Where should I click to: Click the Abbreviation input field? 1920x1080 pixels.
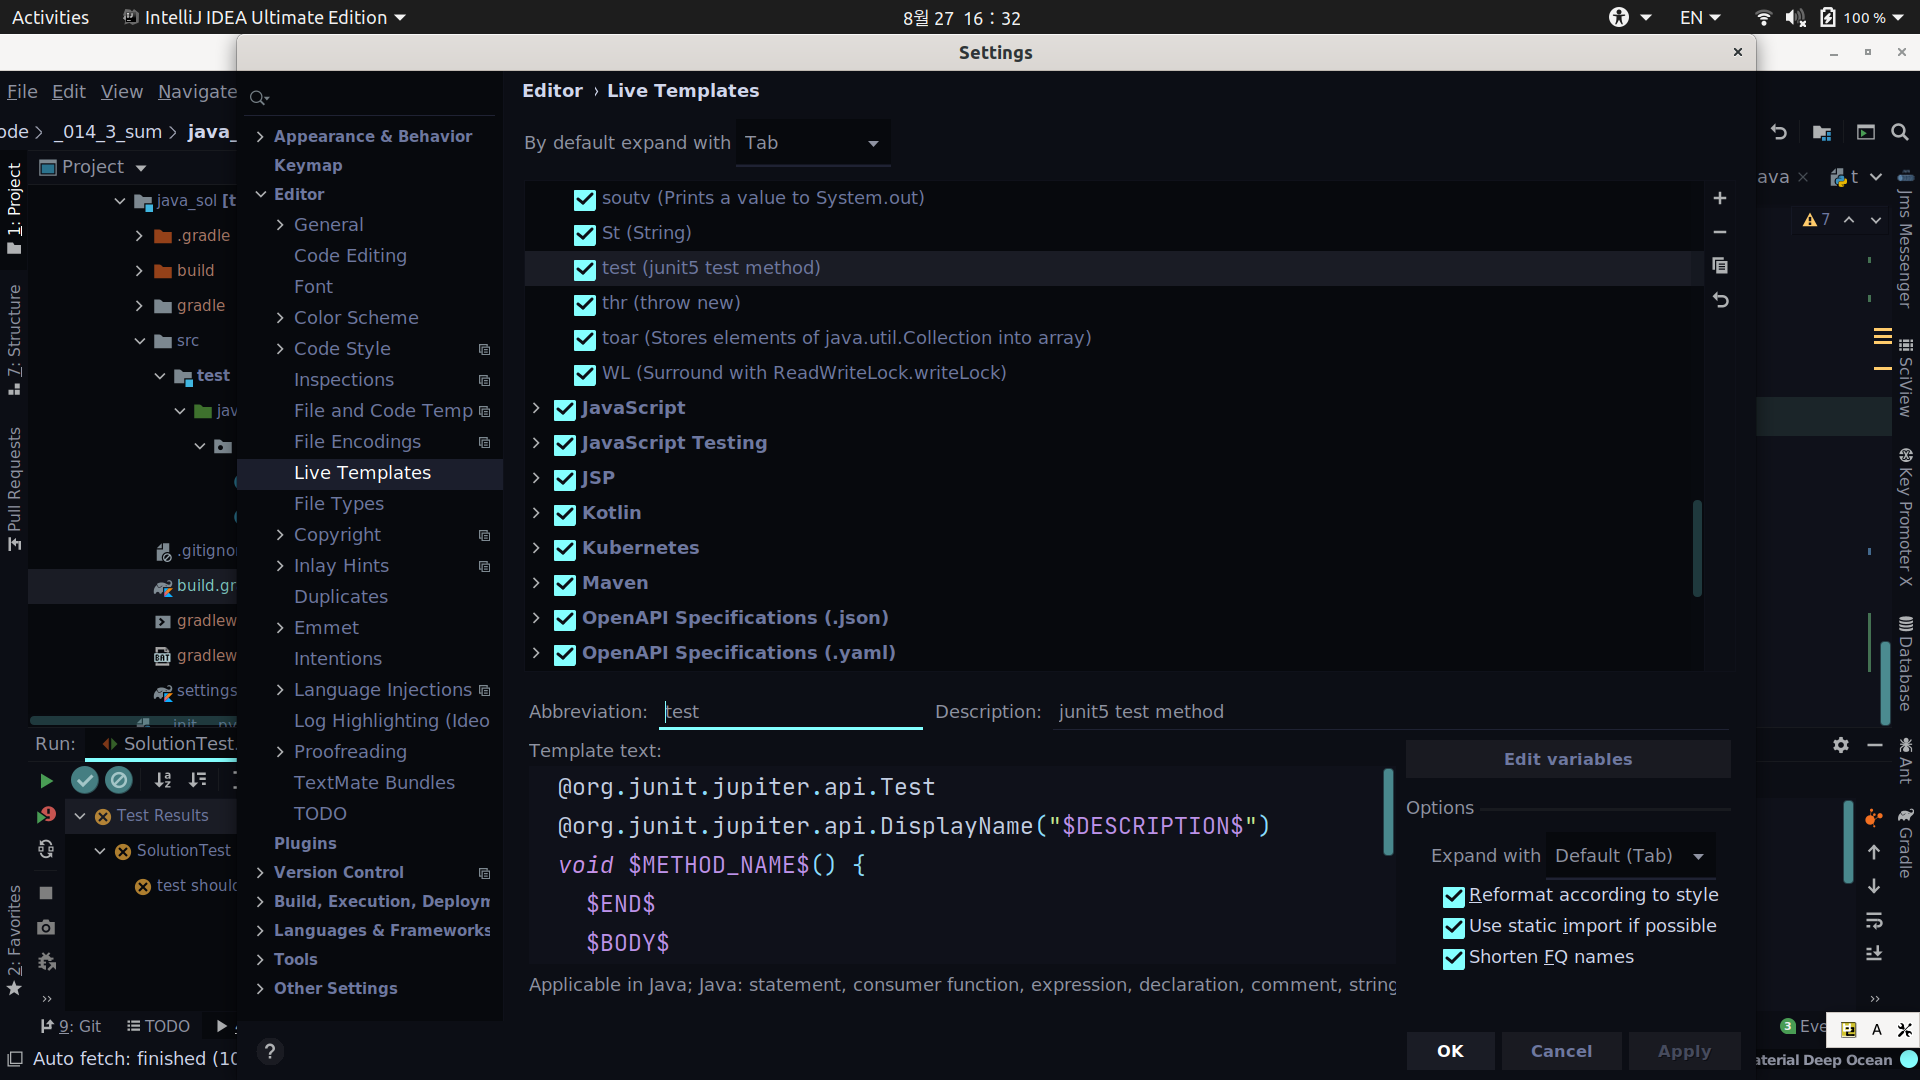(x=790, y=712)
